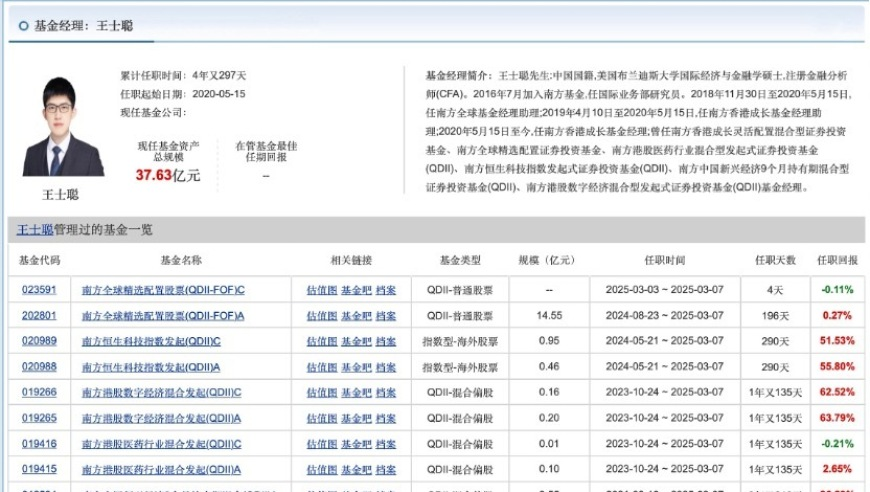Screen dimensions: 870x492
Task: Open 估值图 for fund 020989
Action: click(322, 342)
